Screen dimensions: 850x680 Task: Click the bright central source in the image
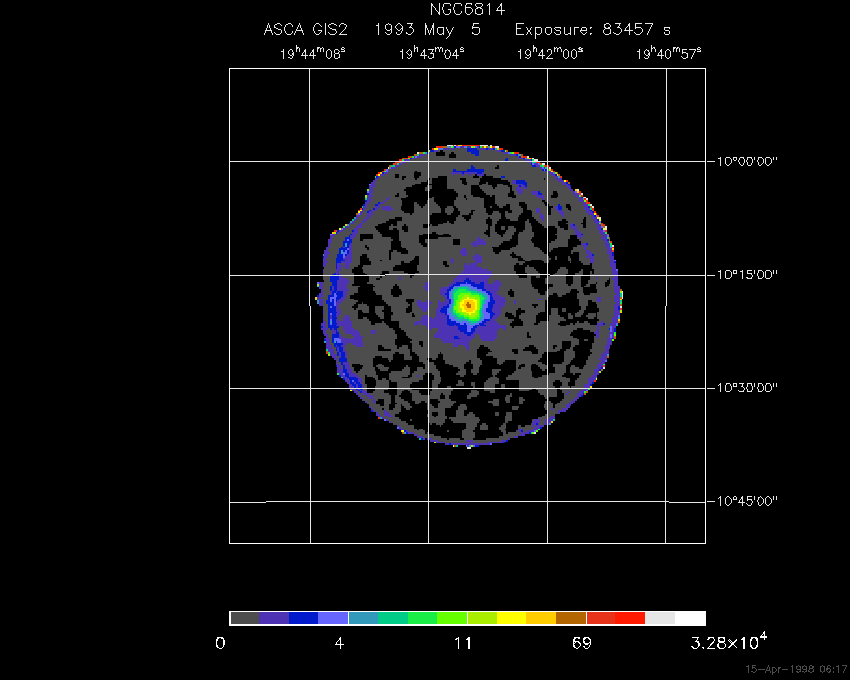[x=469, y=305]
